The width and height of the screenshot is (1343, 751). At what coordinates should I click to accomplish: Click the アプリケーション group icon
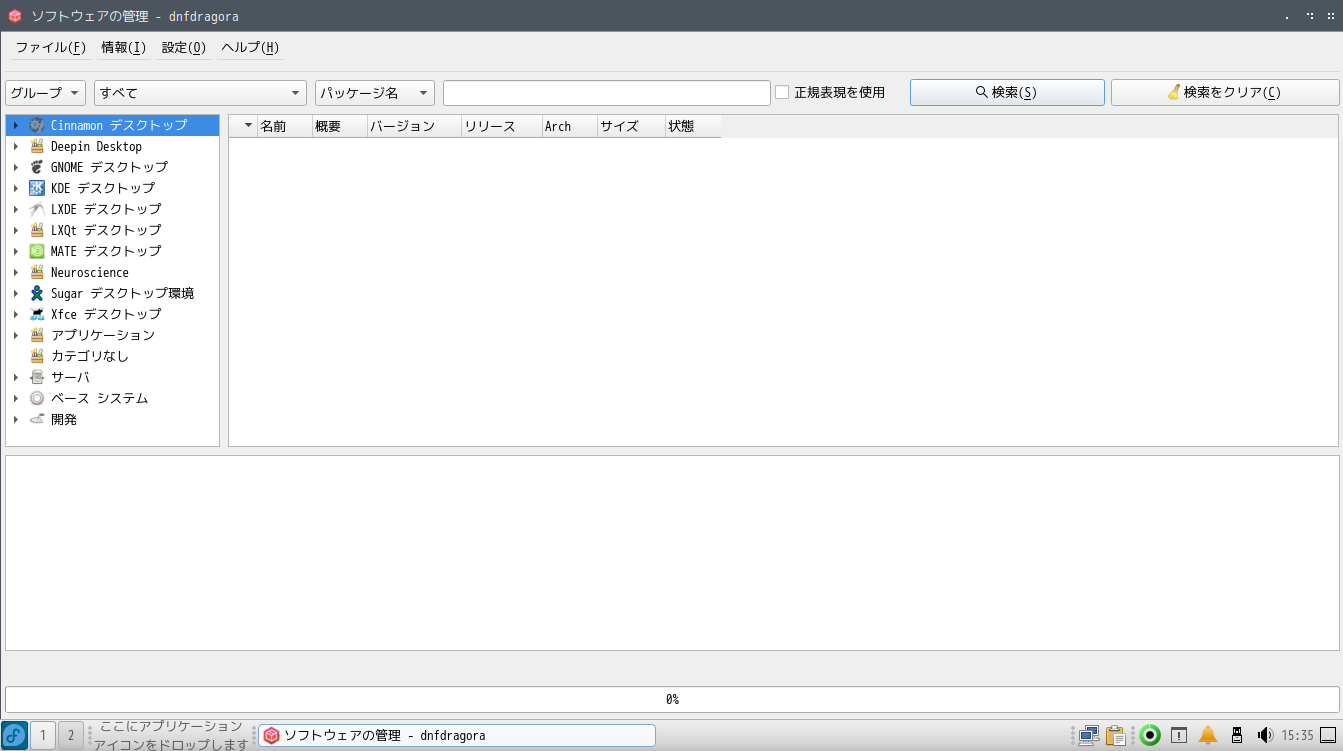pyautogui.click(x=37, y=335)
